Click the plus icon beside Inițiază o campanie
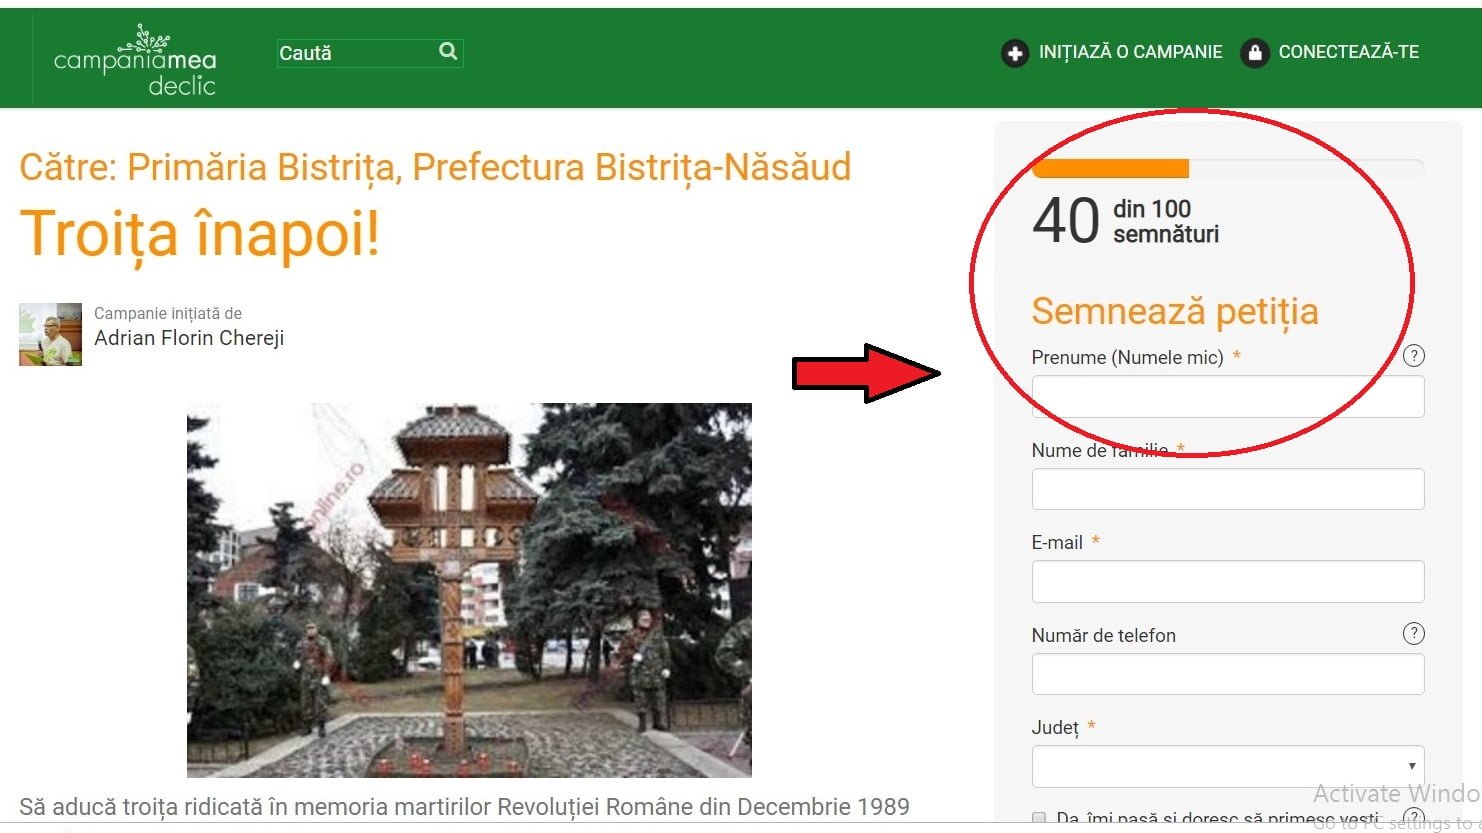This screenshot has height=833, width=1482. [1014, 53]
